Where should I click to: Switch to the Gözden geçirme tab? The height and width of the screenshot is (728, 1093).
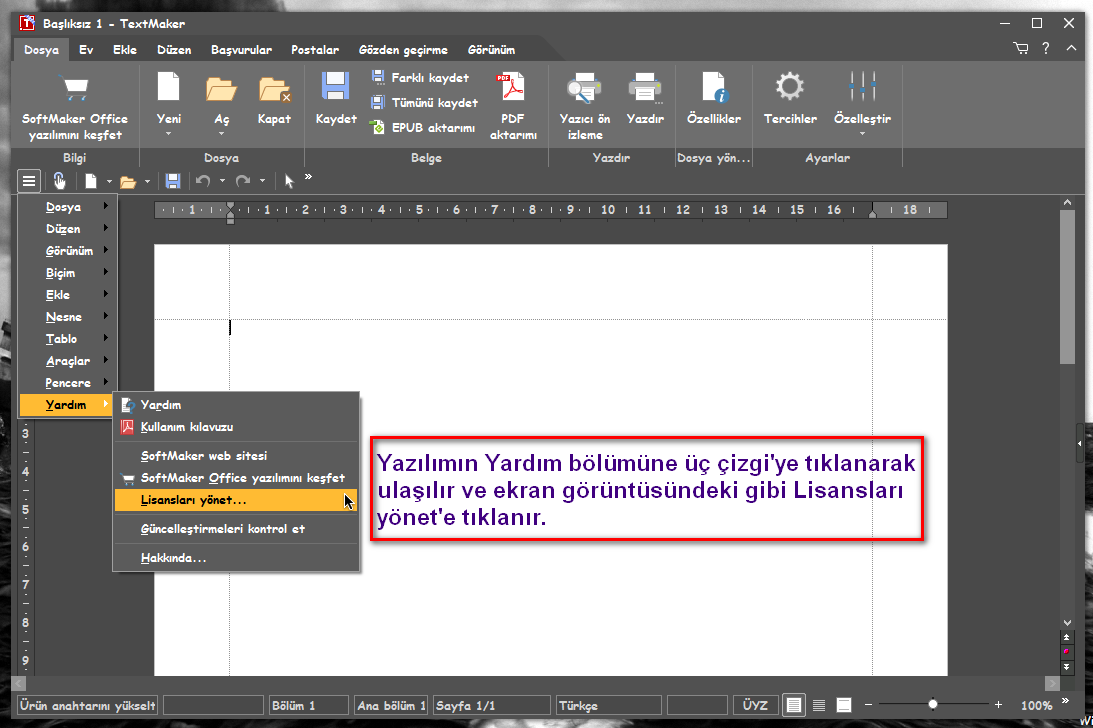[403, 50]
